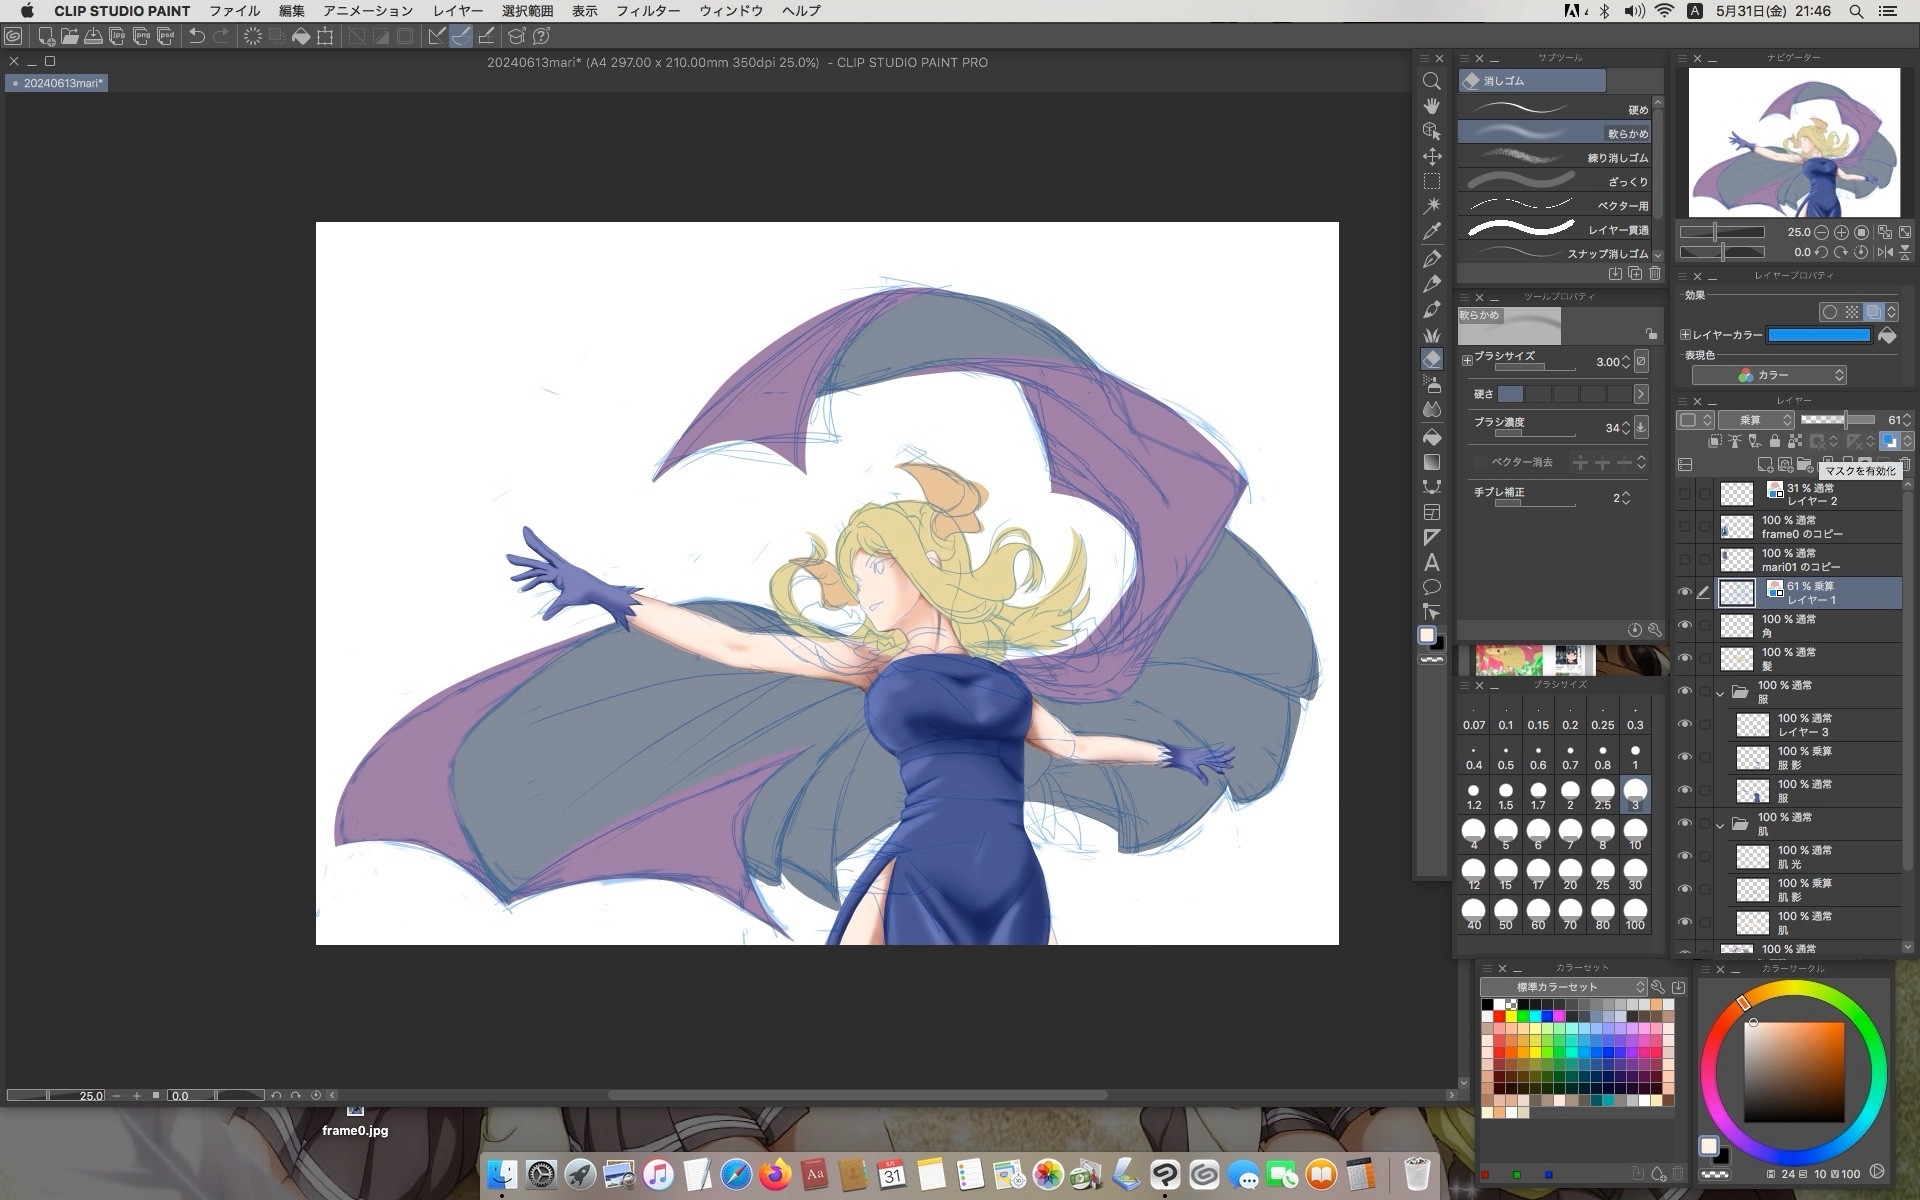
Task: Show the frame0 のコピー layer visibility box
Action: (1685, 527)
